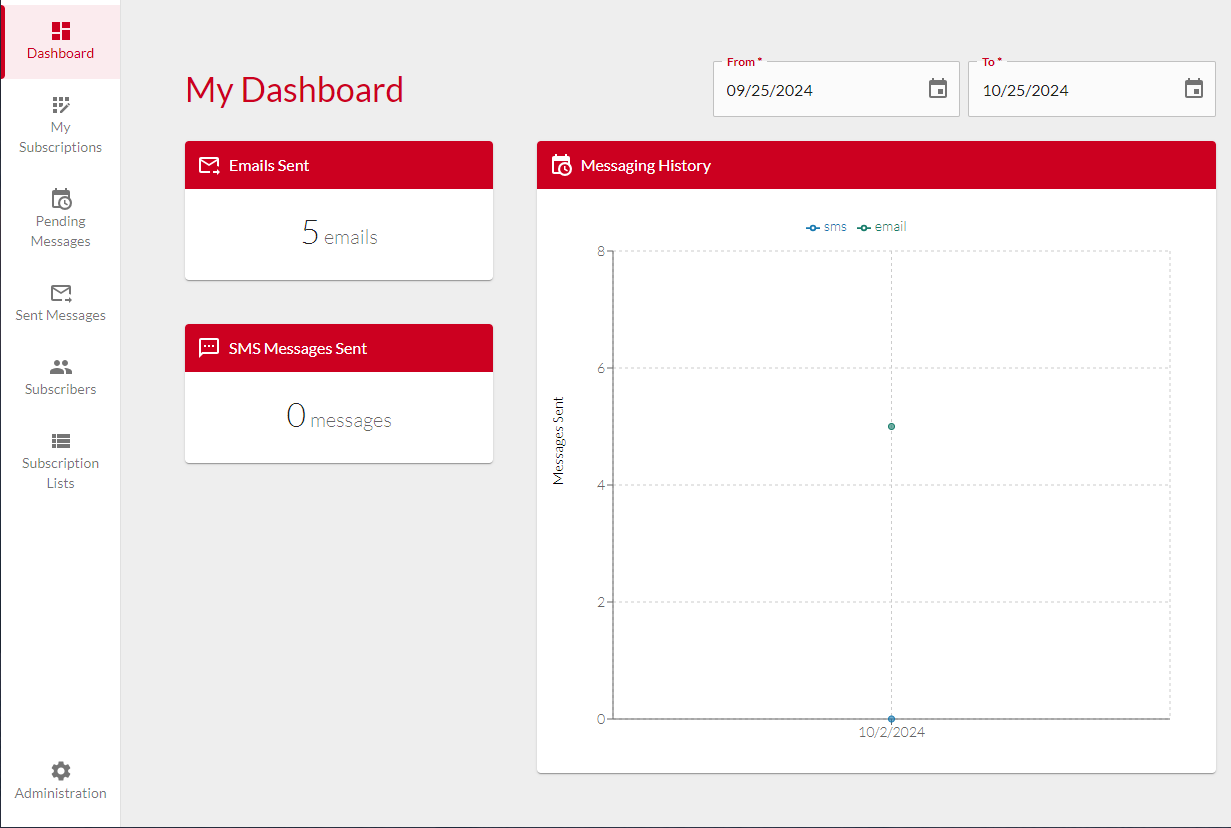1231x828 pixels.
Task: Click the My Subscriptions icon in sidebar
Action: pos(61,105)
